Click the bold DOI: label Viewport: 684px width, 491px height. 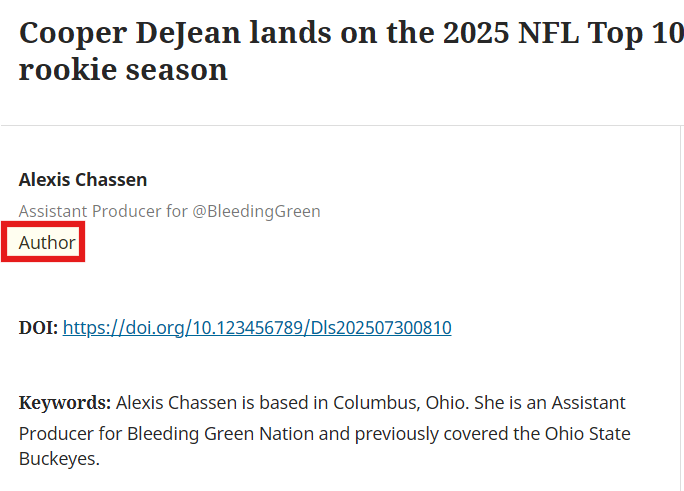tap(38, 328)
